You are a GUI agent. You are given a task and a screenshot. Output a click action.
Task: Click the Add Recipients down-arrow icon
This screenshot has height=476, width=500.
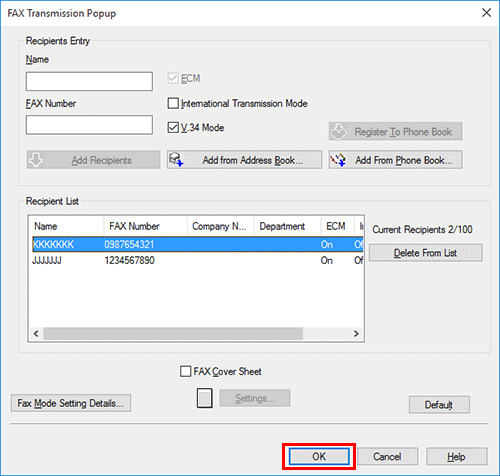coord(36,160)
